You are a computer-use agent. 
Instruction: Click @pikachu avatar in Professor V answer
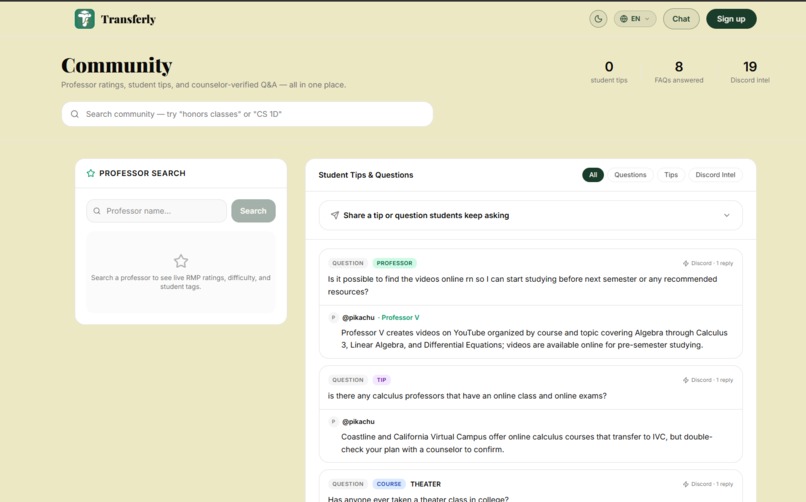tap(333, 318)
